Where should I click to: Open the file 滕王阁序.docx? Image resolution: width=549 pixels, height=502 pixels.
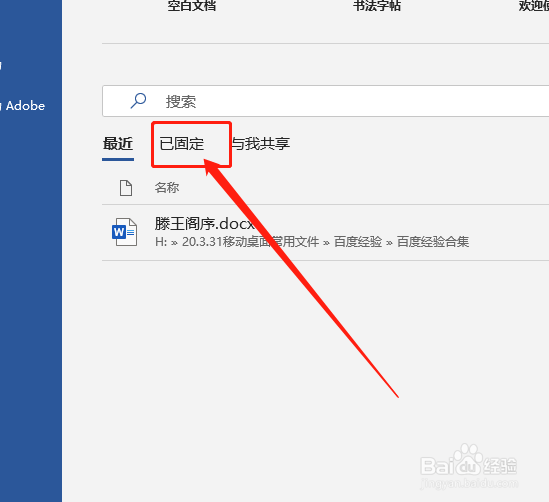click(204, 224)
